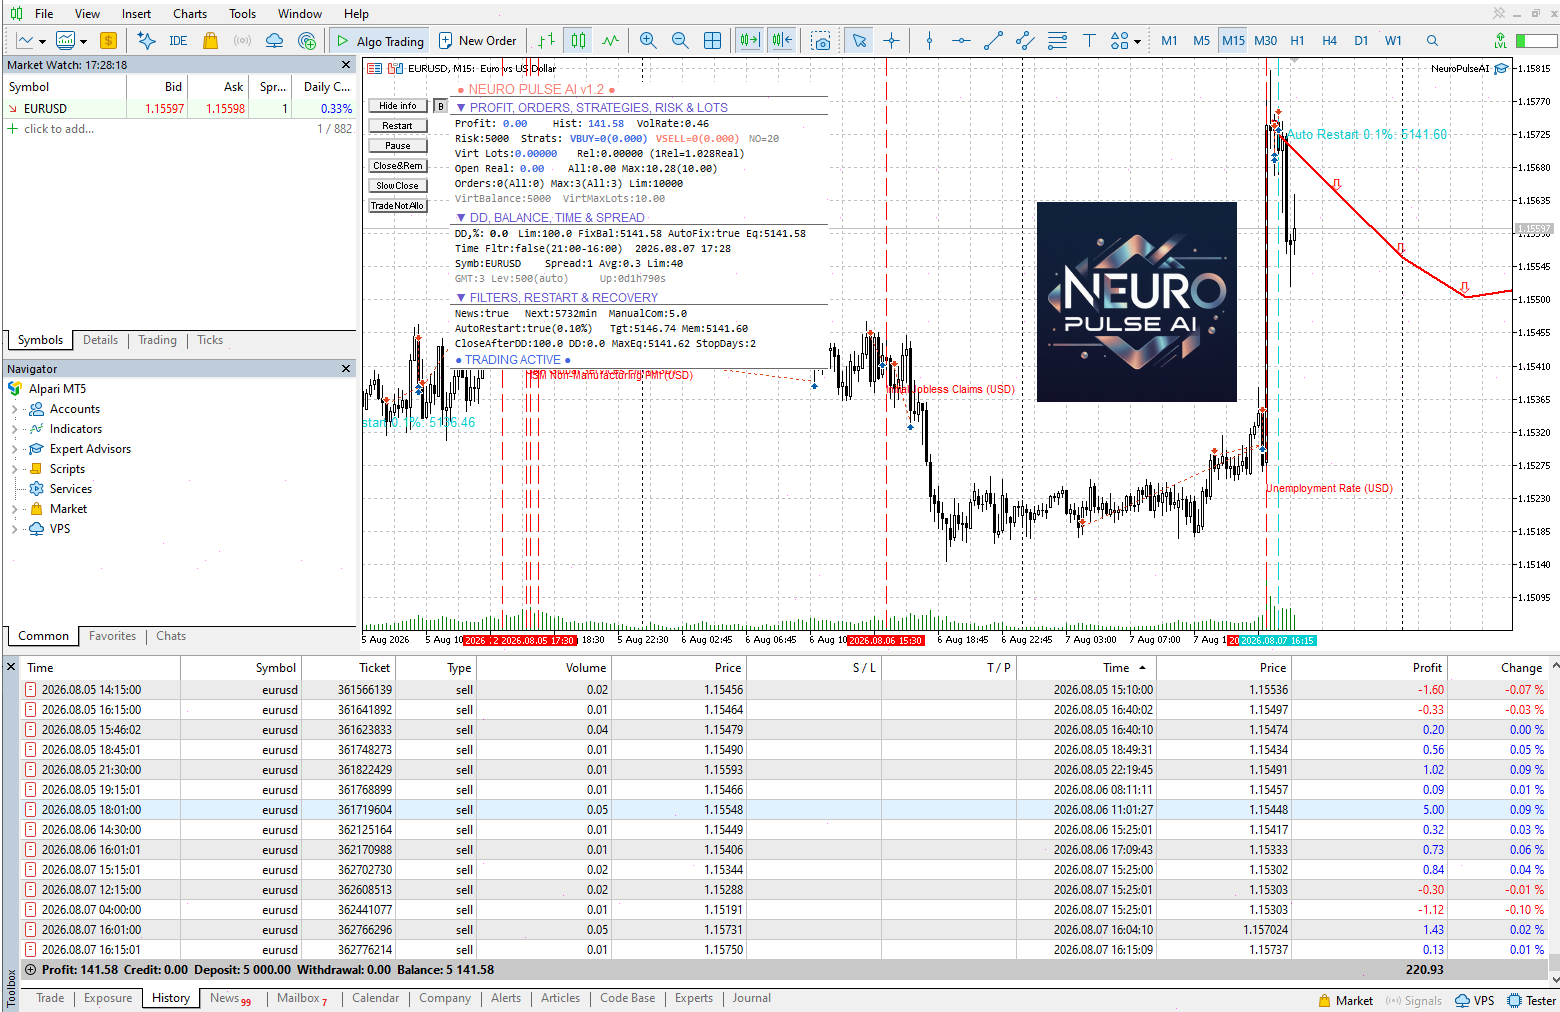Switch to H1 timeframe

pos(1297,41)
